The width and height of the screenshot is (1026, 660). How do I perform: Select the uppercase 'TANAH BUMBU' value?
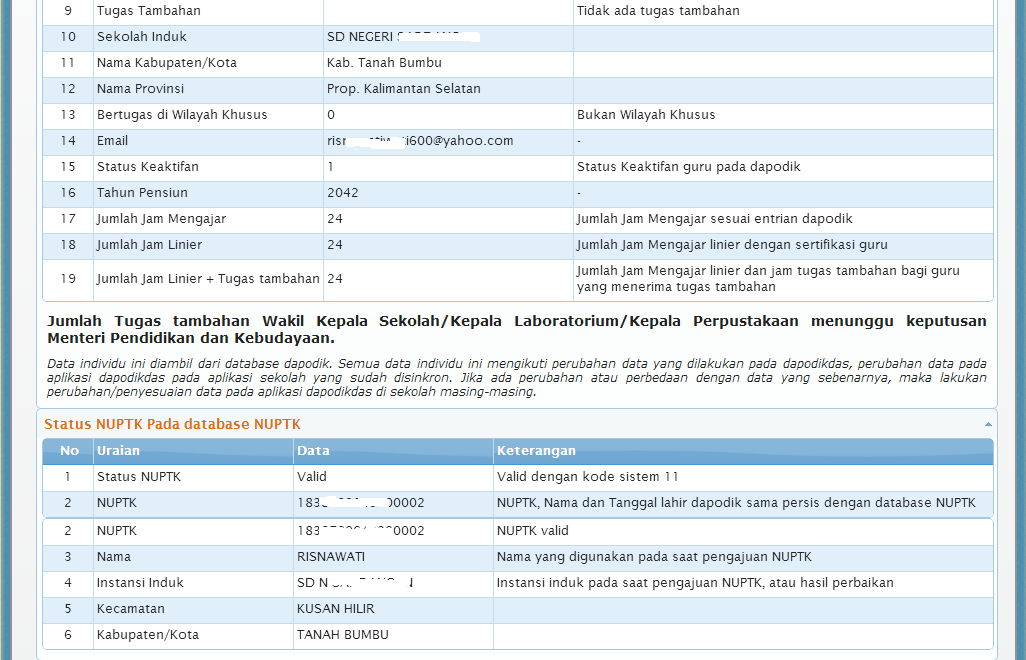(x=342, y=634)
